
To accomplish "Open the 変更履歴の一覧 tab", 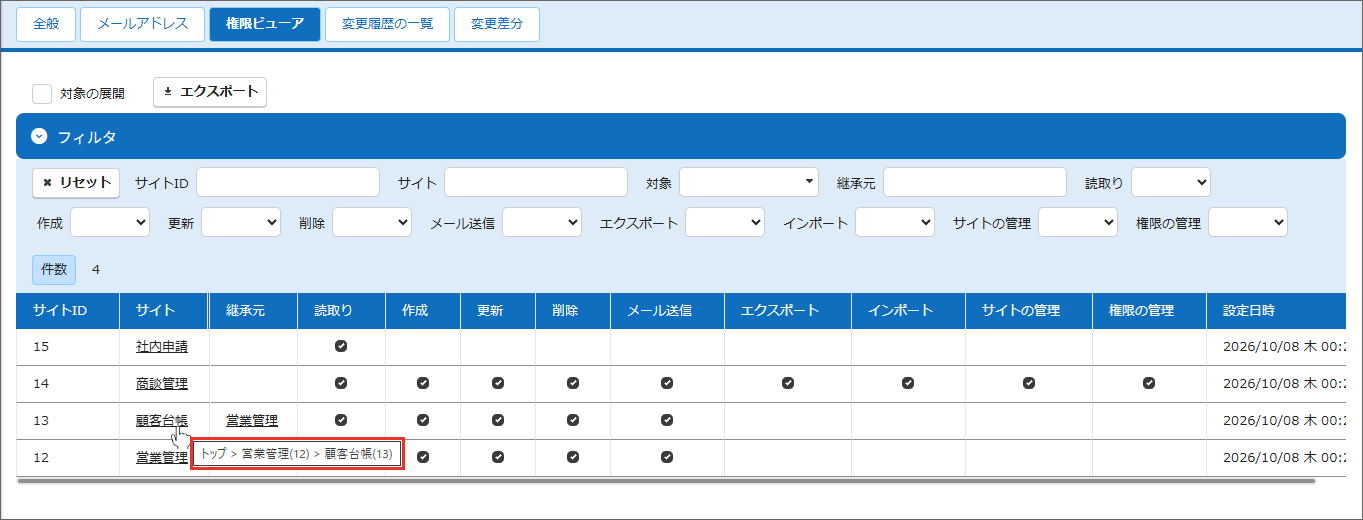I will [388, 24].
